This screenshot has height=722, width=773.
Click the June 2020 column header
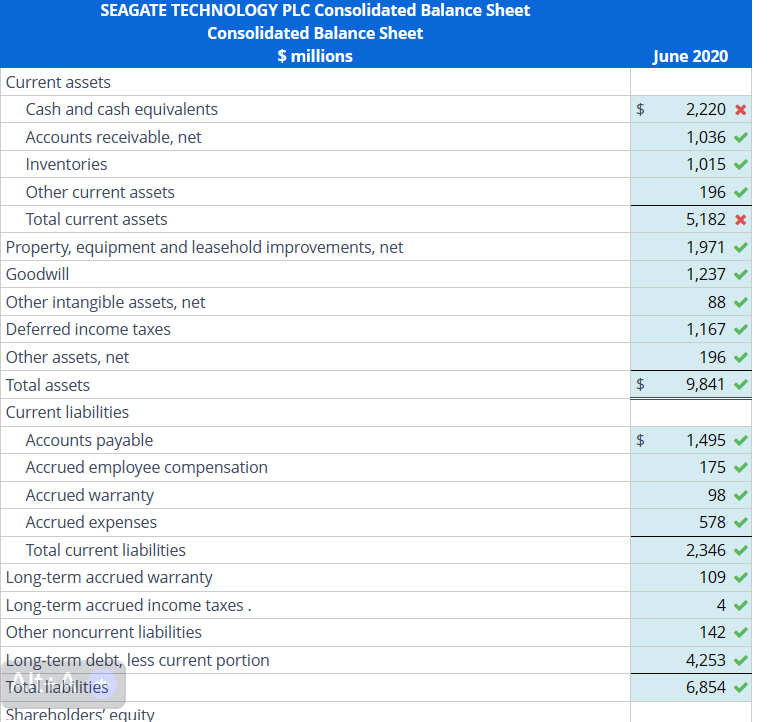[x=690, y=56]
